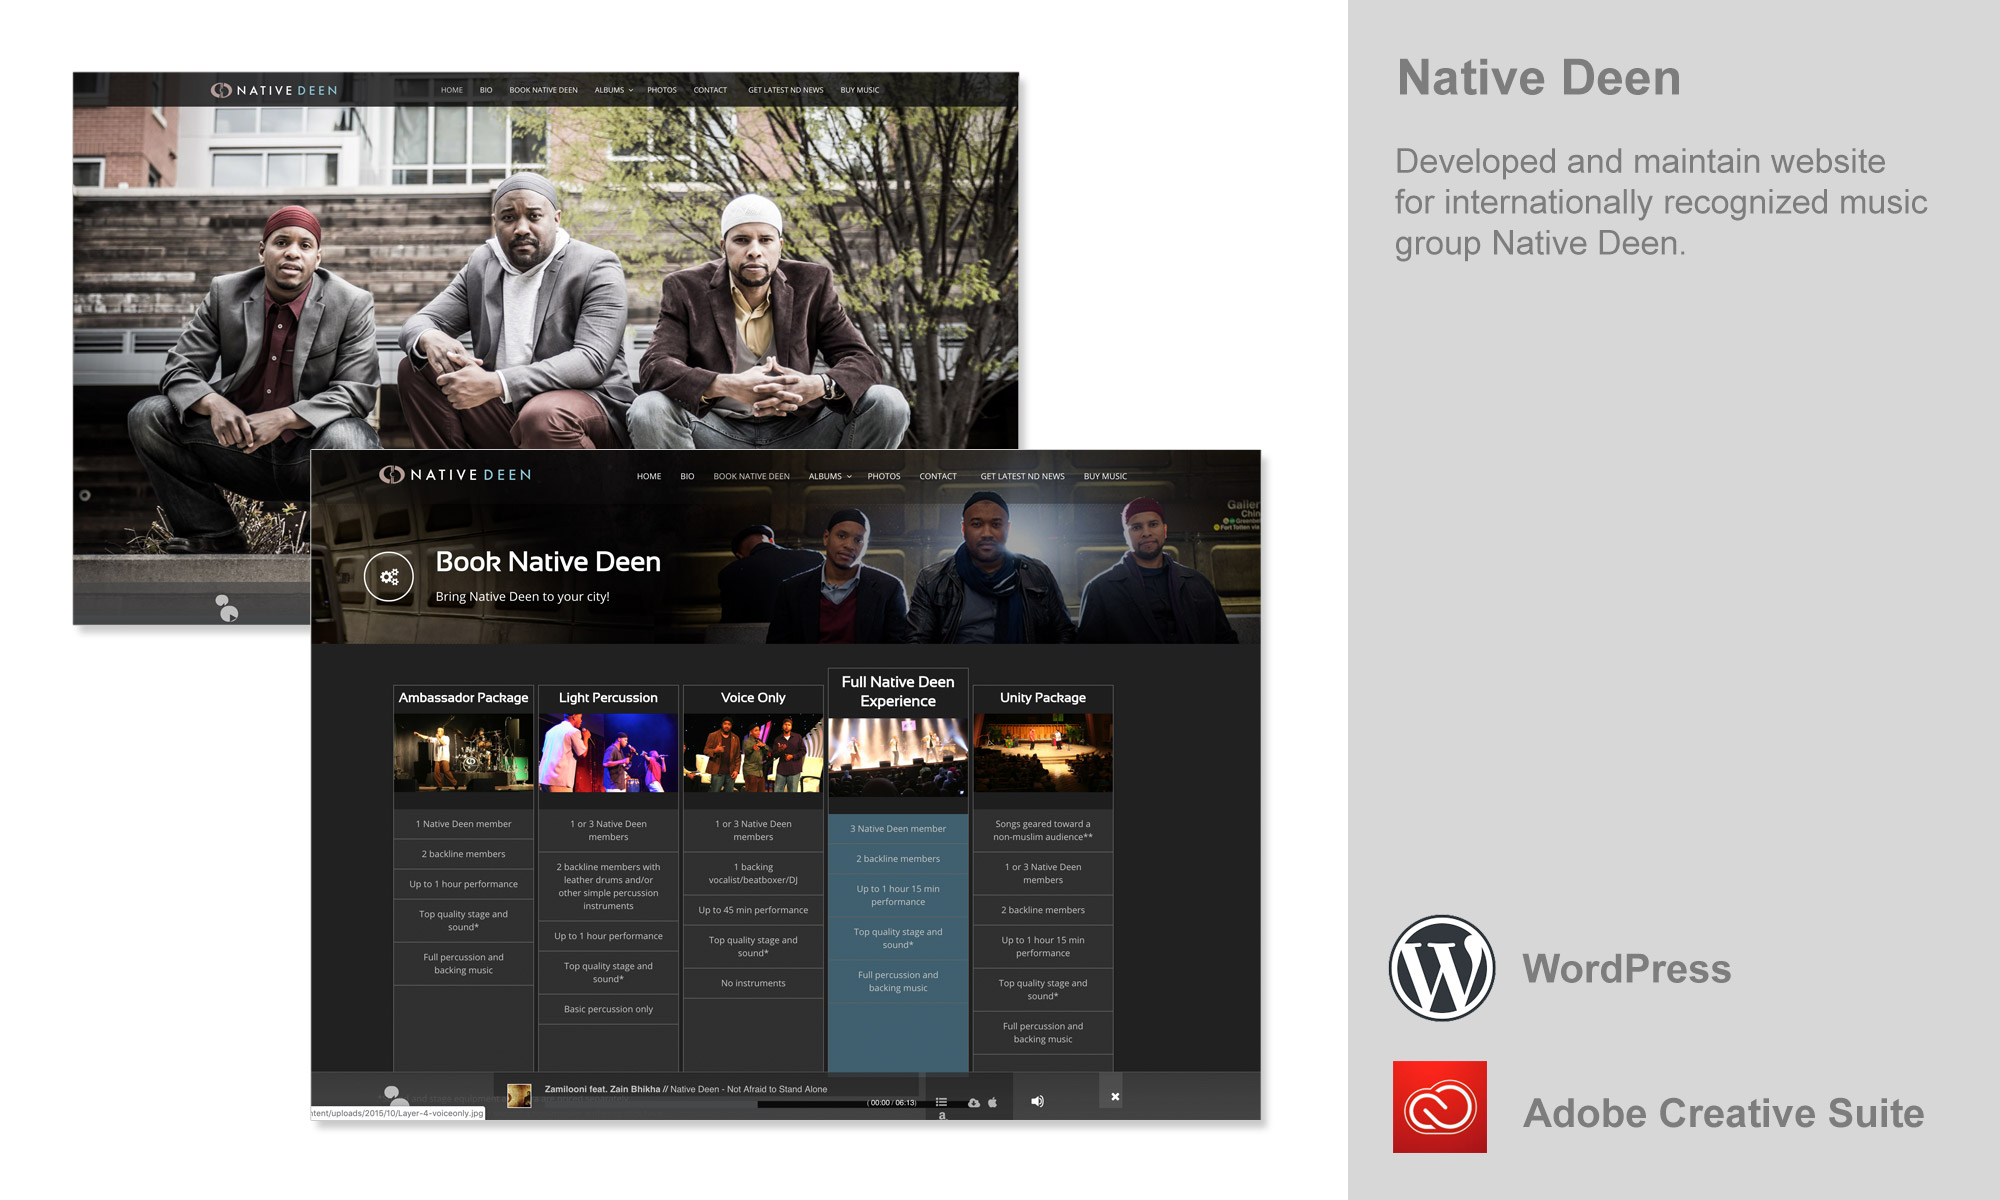Click the chat bubbles icon in the back window
This screenshot has height=1200, width=2000.
pyautogui.click(x=227, y=607)
